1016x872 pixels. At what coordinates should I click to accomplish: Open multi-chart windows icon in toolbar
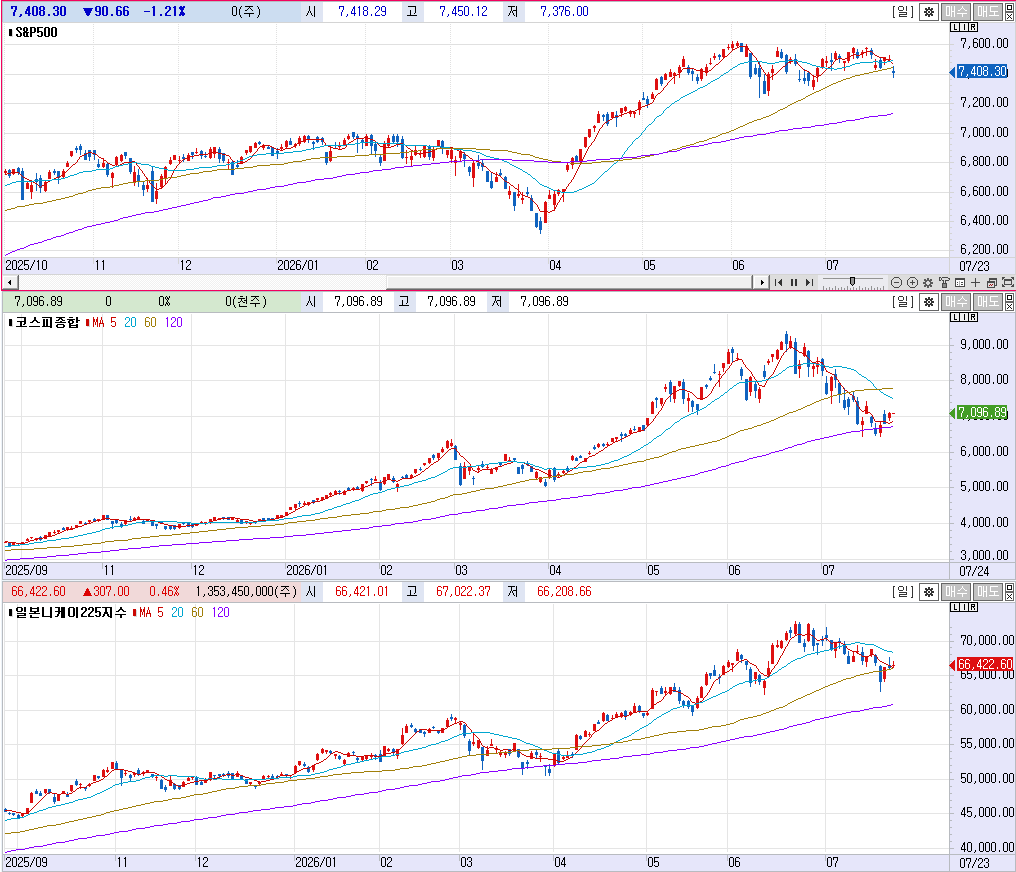(x=991, y=282)
